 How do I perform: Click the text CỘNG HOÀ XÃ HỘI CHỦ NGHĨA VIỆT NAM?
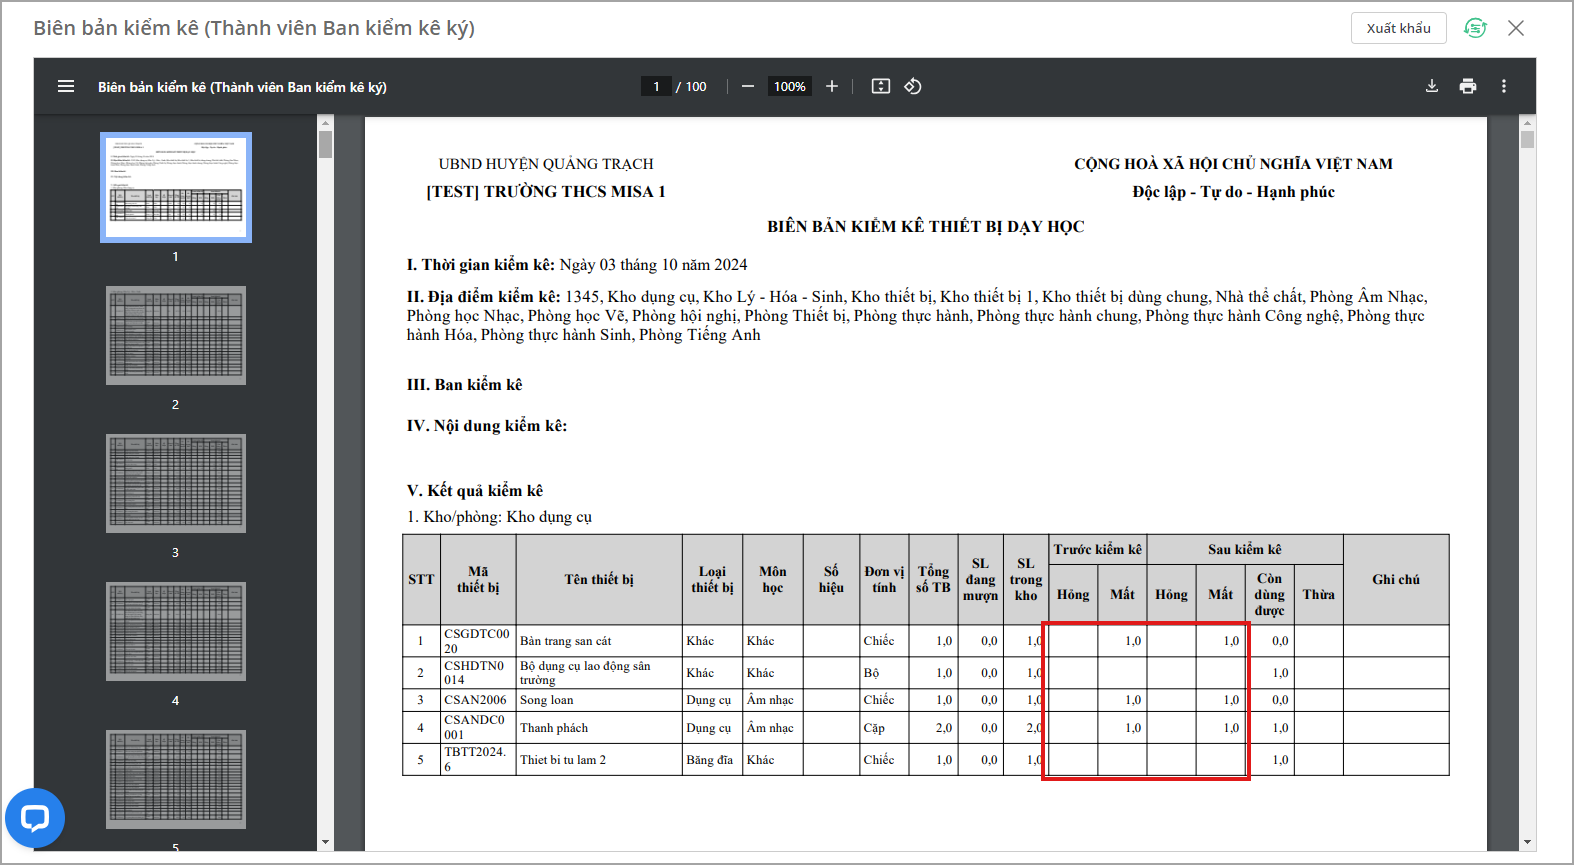pos(1233,164)
